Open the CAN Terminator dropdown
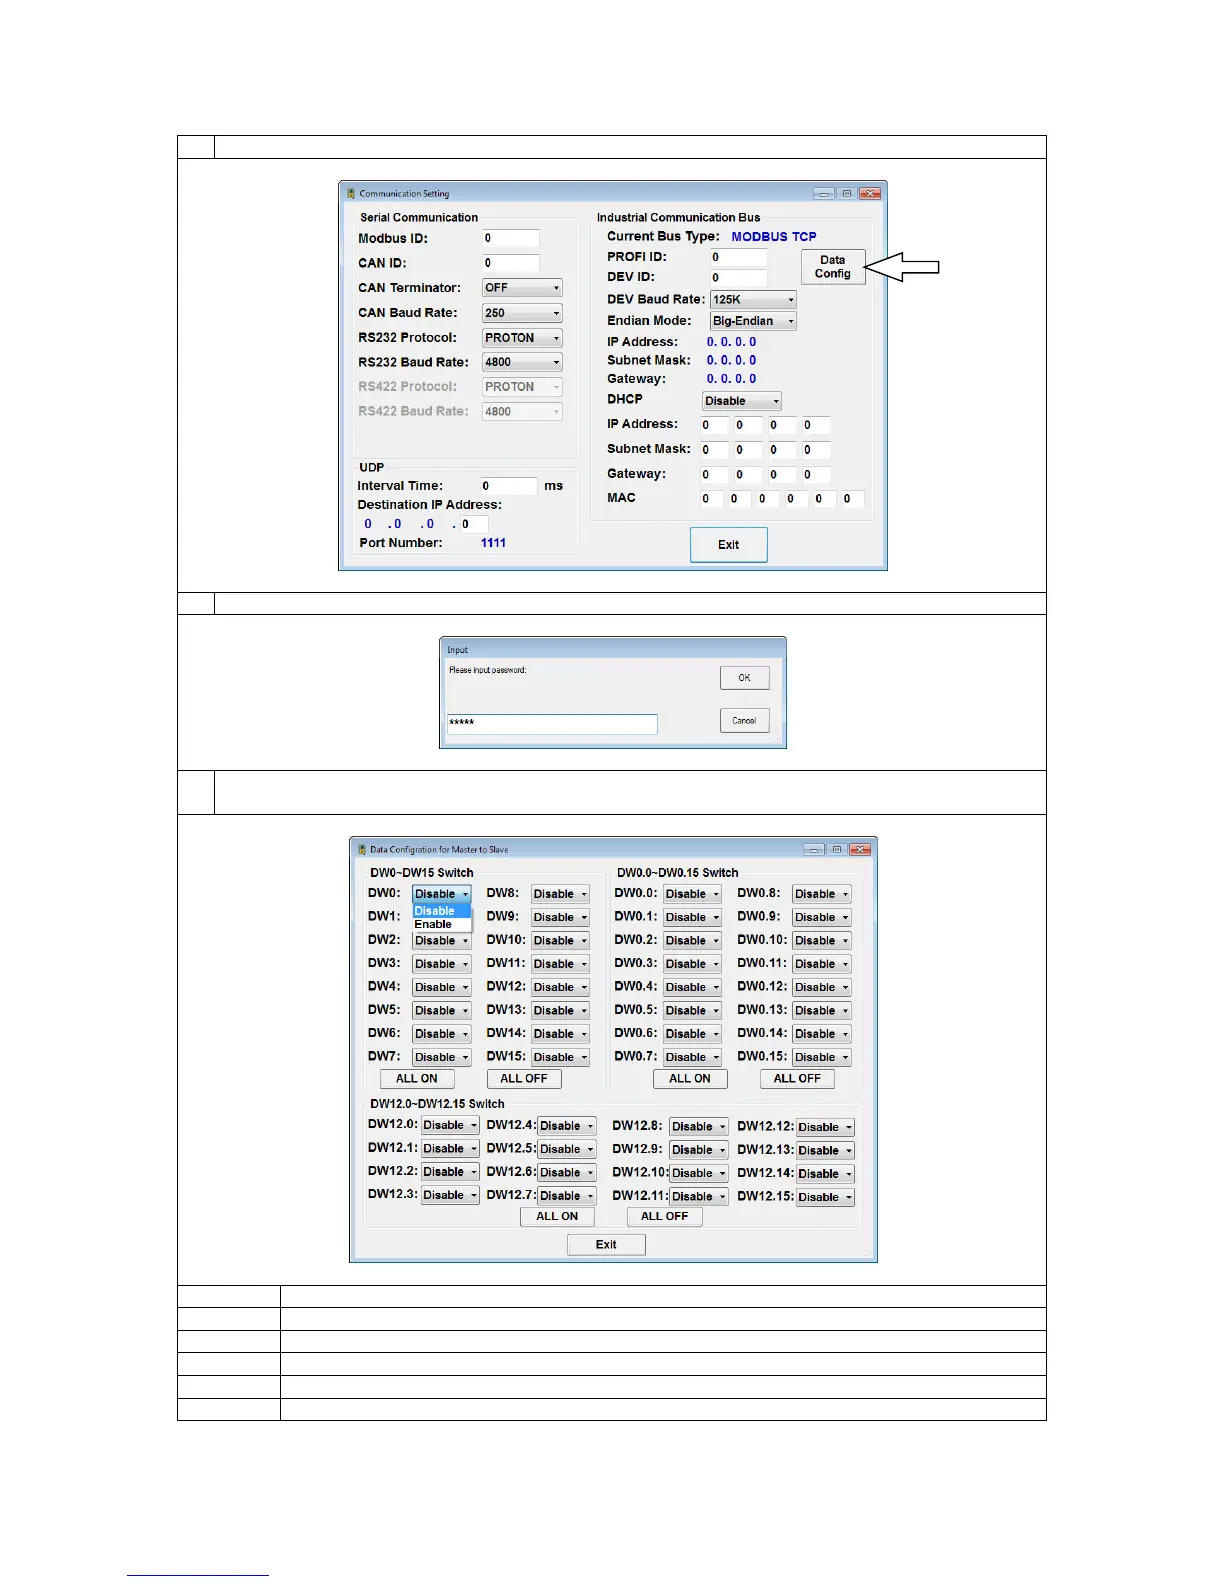The height and width of the screenshot is (1584, 1224). [522, 288]
